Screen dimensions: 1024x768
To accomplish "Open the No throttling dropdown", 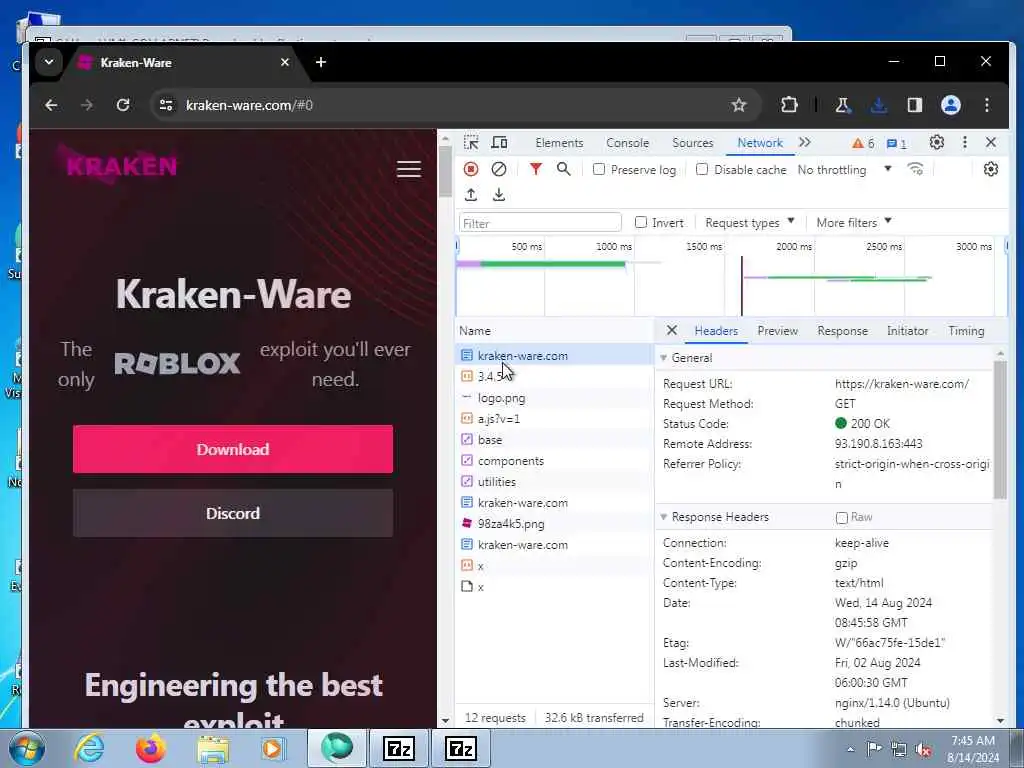I will click(x=844, y=170).
